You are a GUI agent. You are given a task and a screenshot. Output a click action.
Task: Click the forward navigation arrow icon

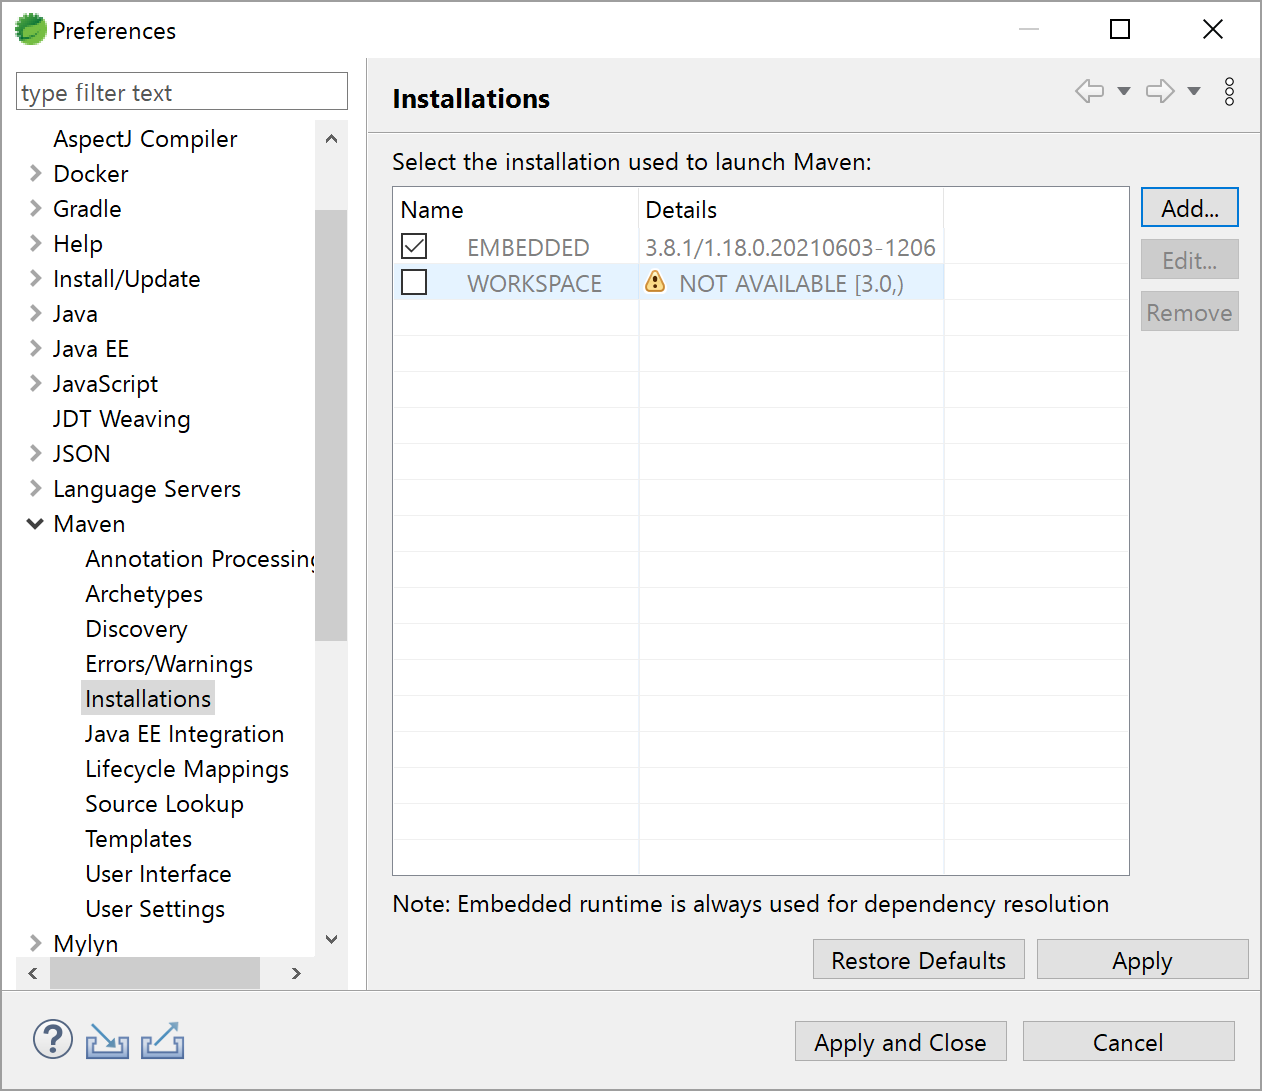[1159, 91]
